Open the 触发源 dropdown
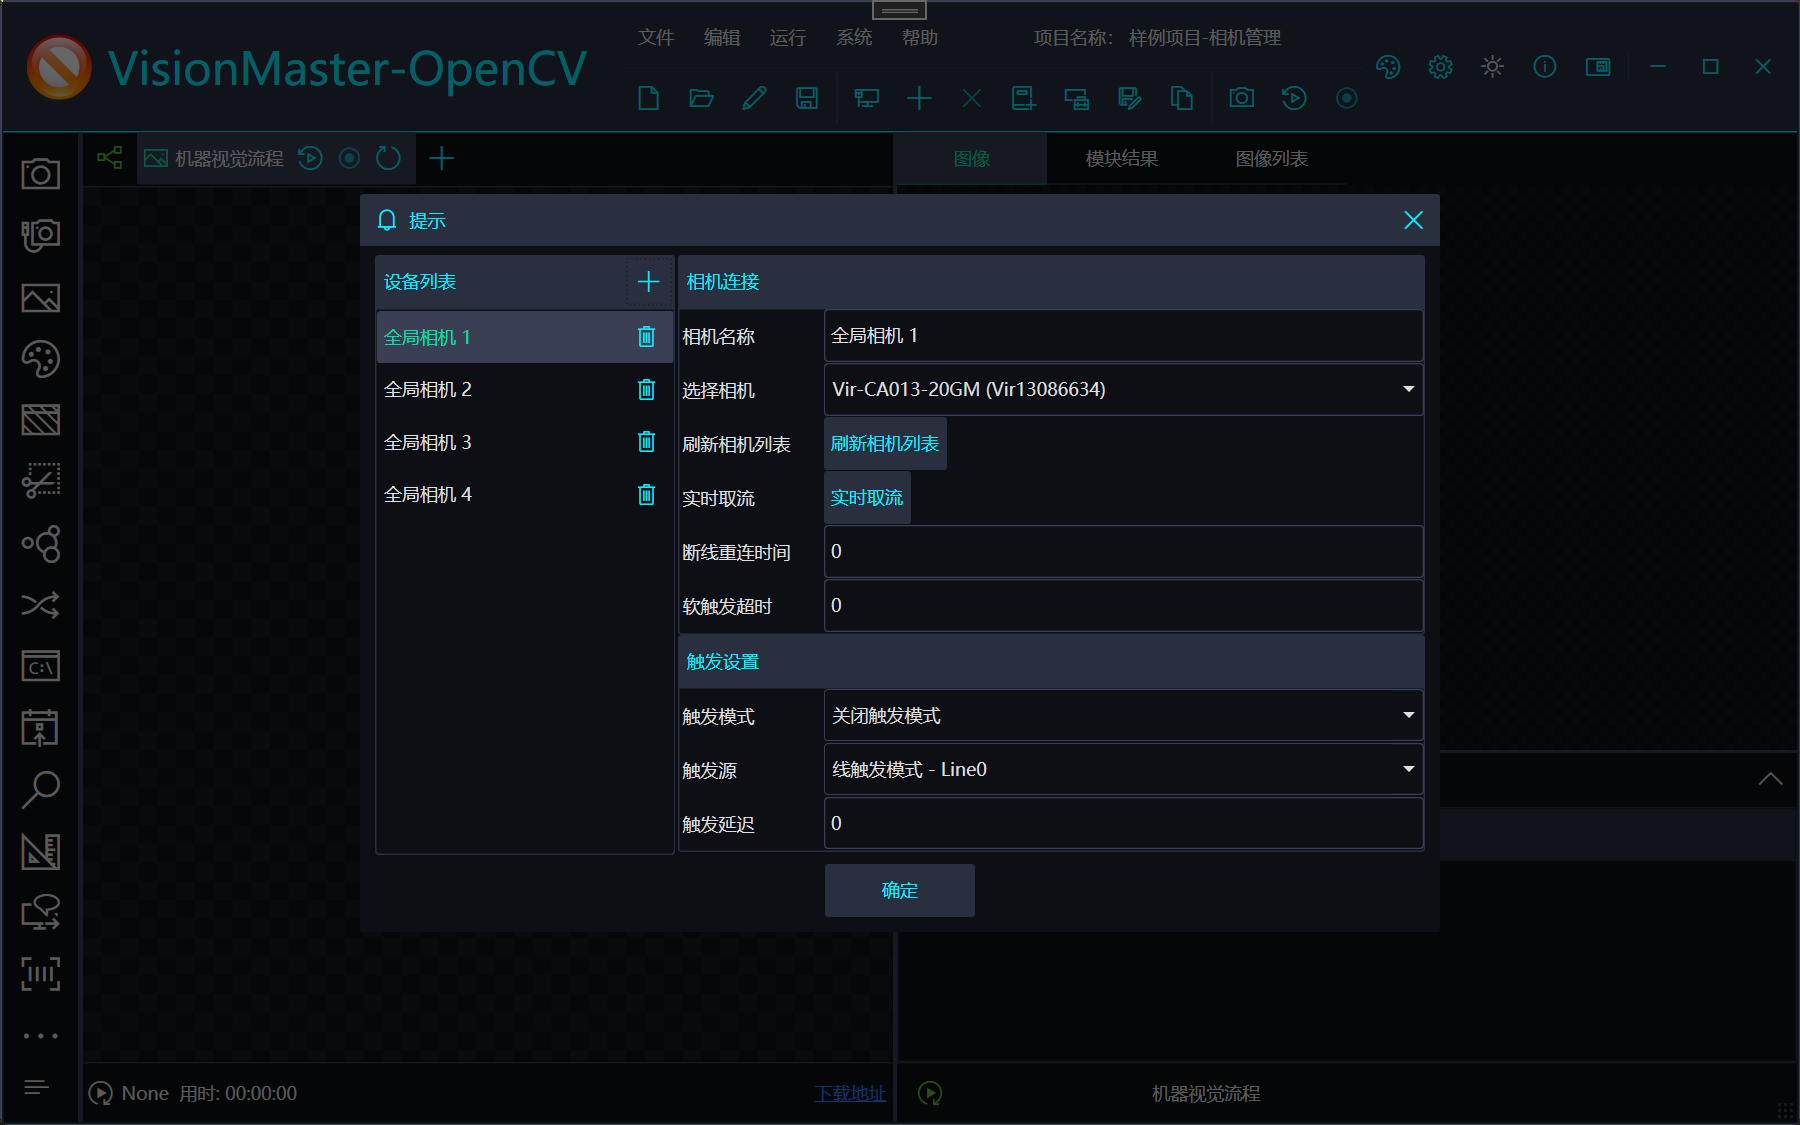The image size is (1800, 1125). click(x=1123, y=769)
